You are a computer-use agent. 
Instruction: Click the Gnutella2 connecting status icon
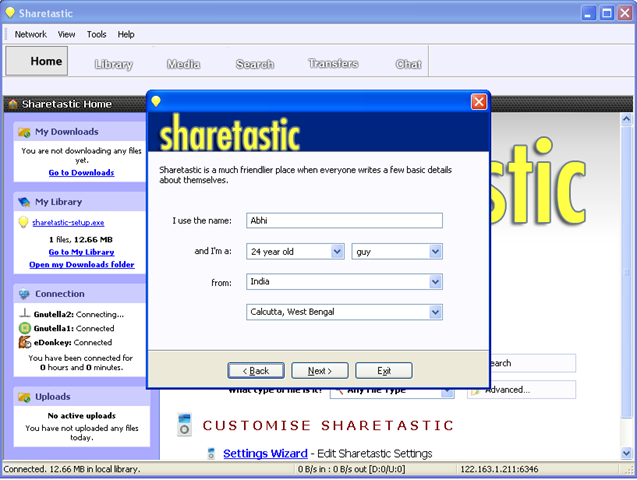[x=25, y=313]
